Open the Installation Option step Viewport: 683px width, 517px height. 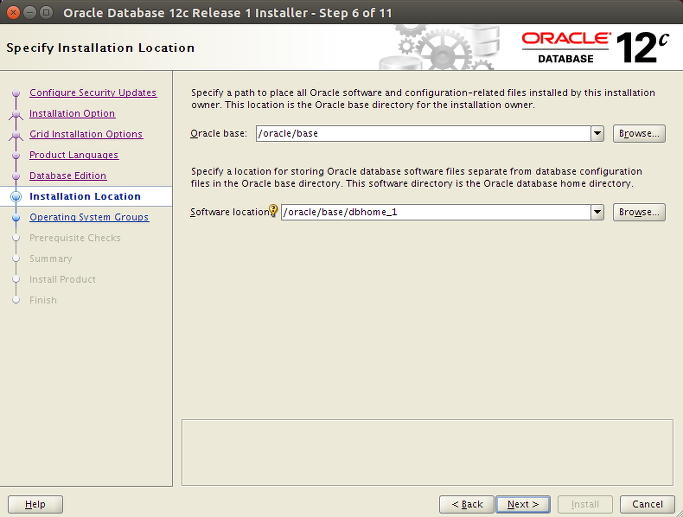[x=72, y=113]
